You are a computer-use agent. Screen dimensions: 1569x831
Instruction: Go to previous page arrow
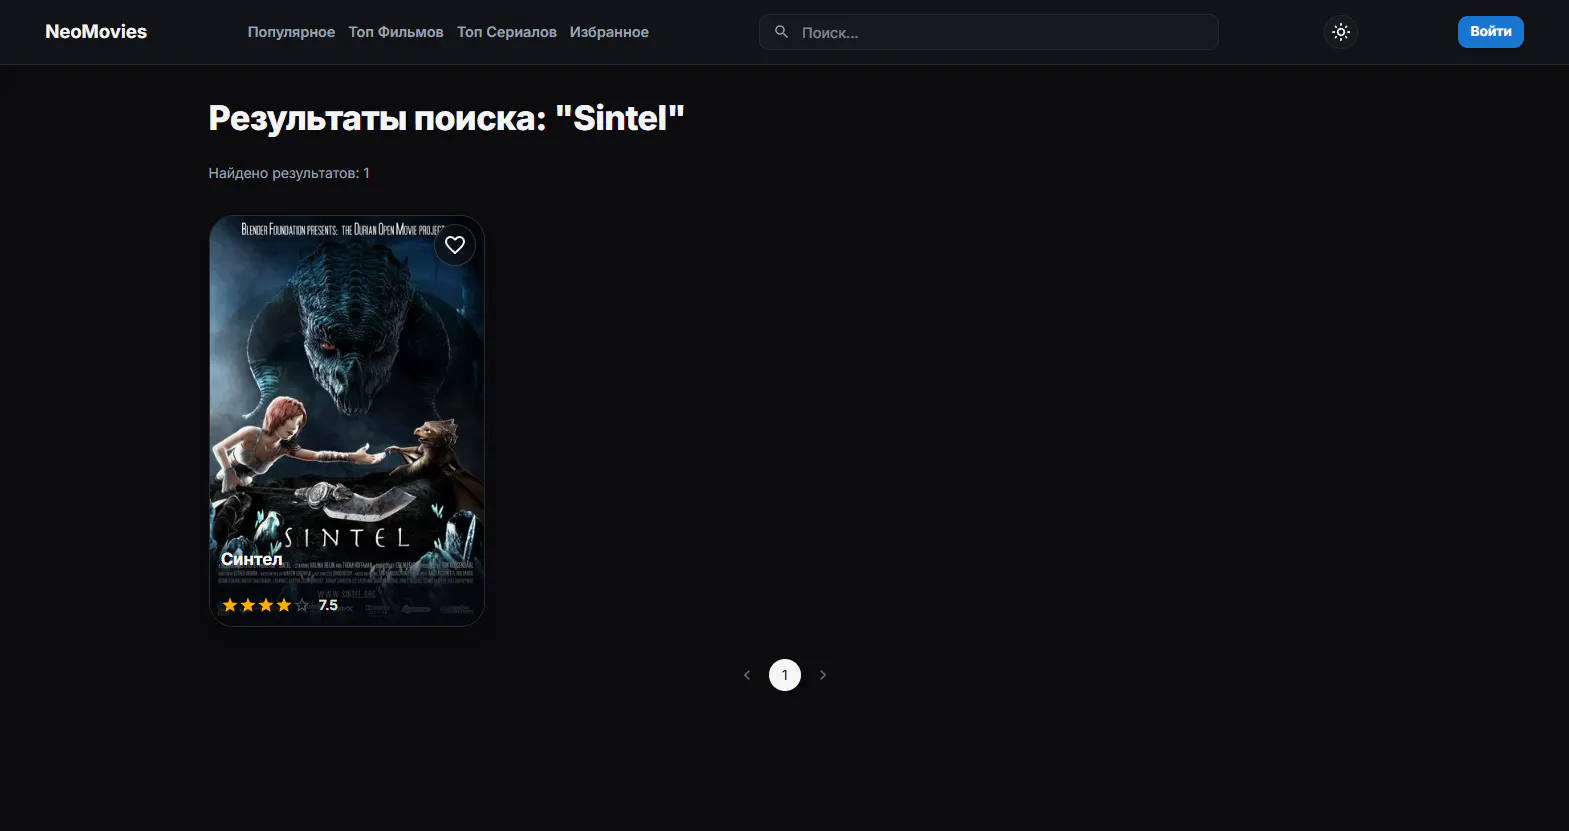[x=747, y=675]
